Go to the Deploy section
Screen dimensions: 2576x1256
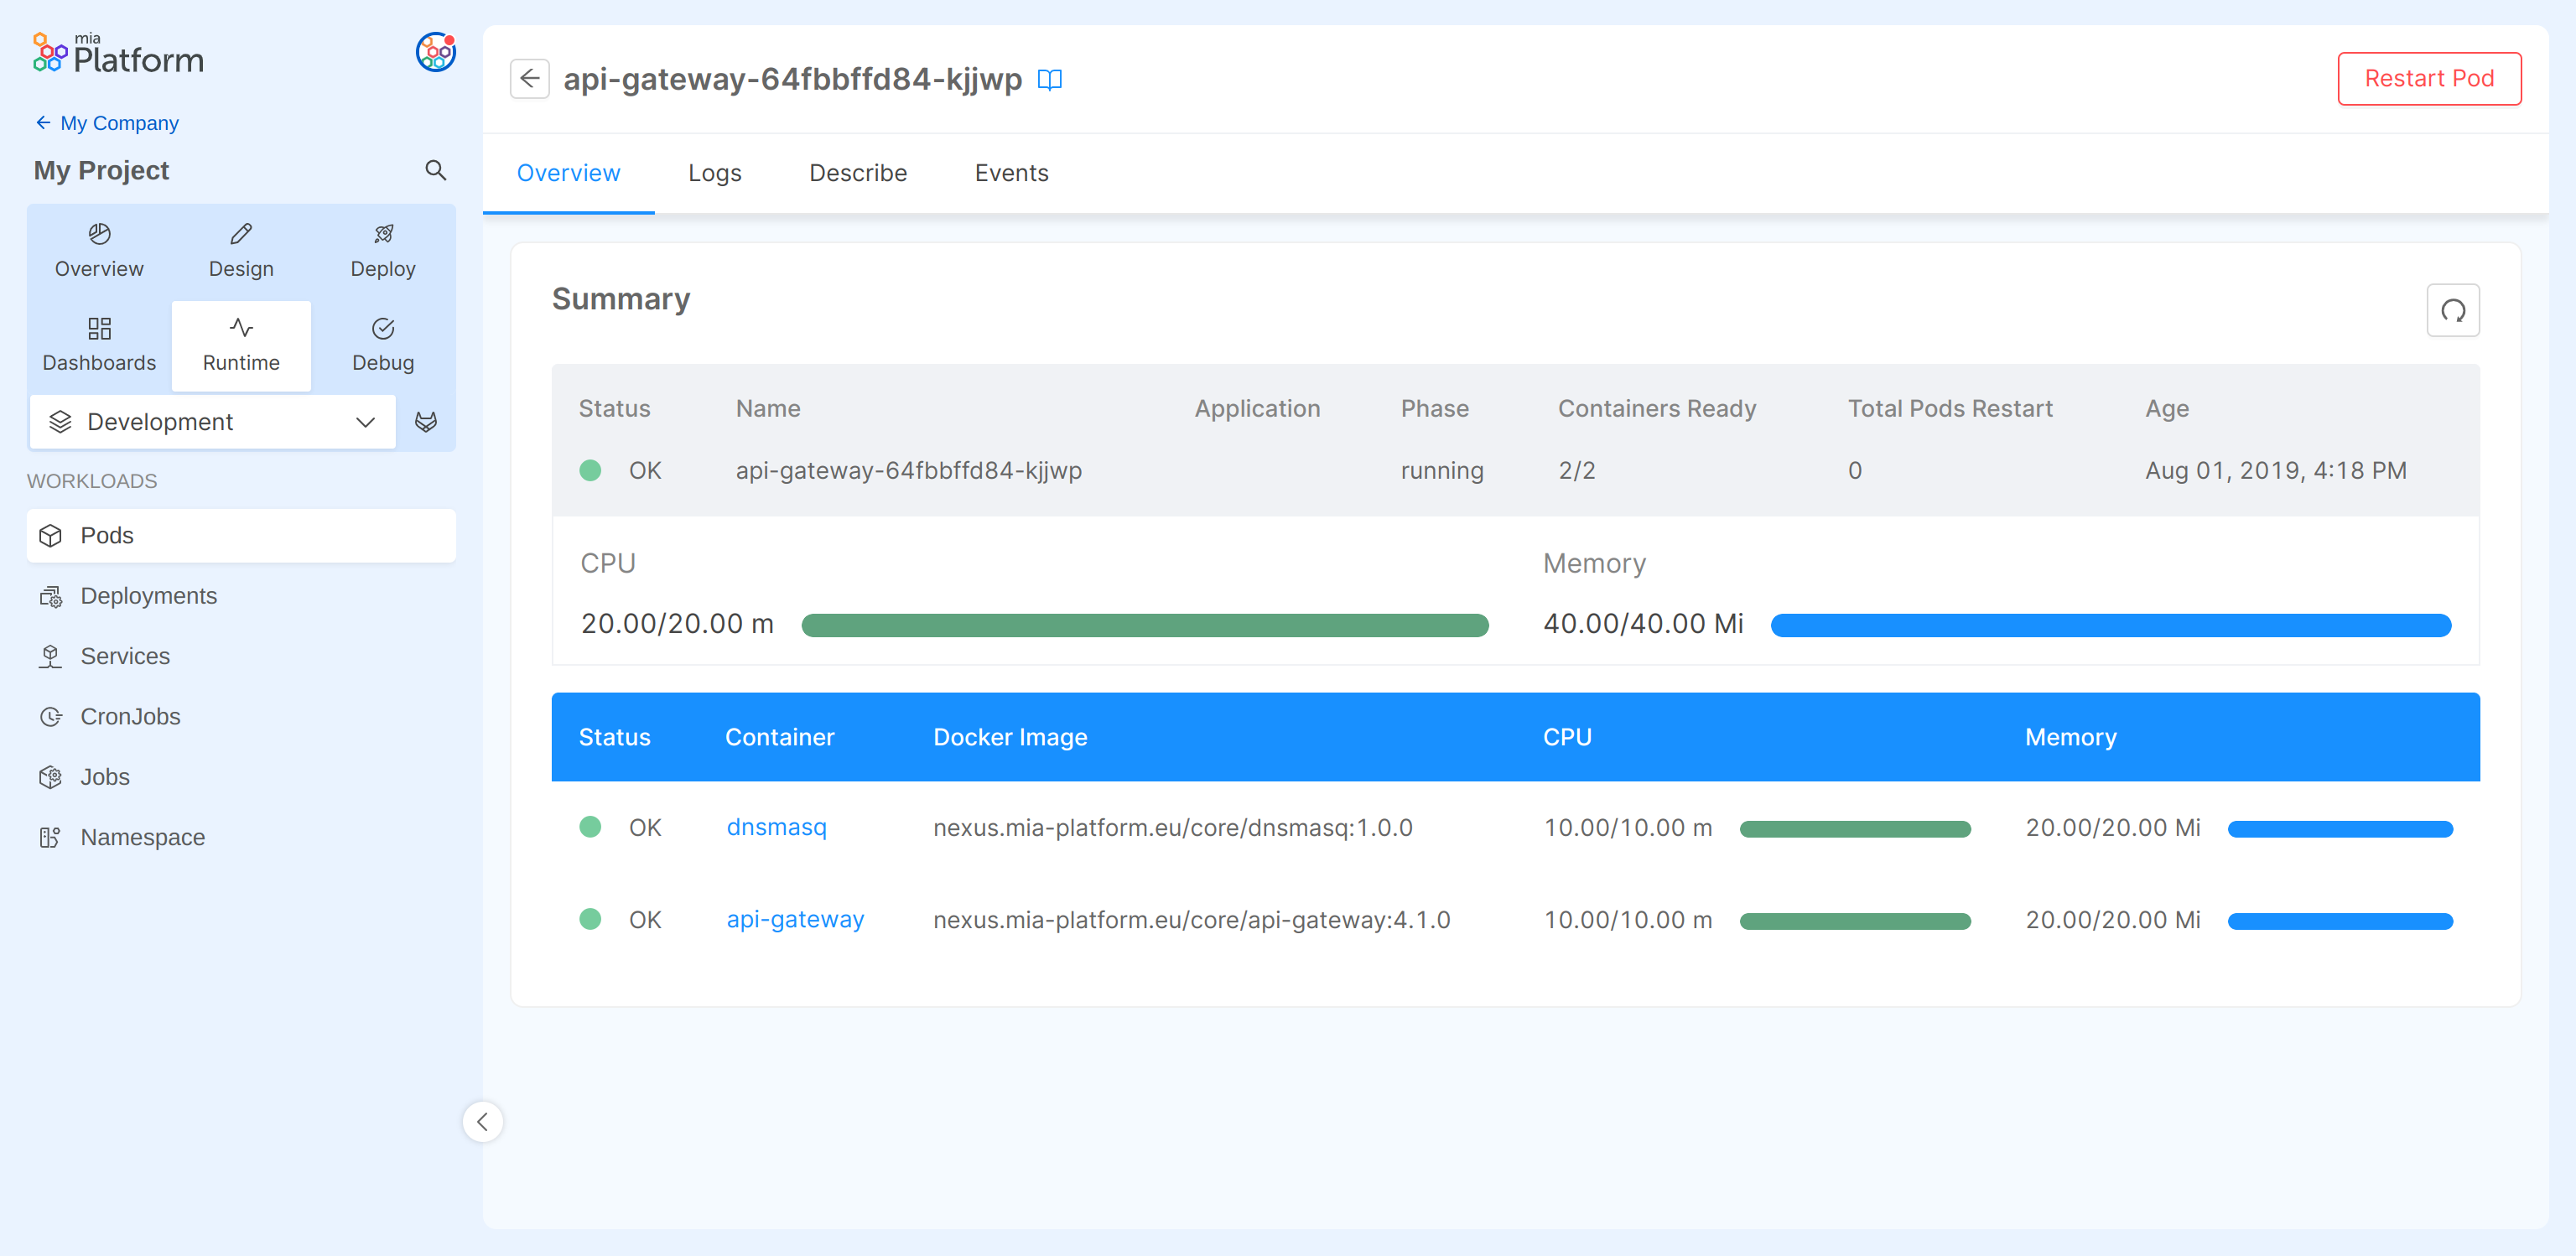pyautogui.click(x=382, y=250)
